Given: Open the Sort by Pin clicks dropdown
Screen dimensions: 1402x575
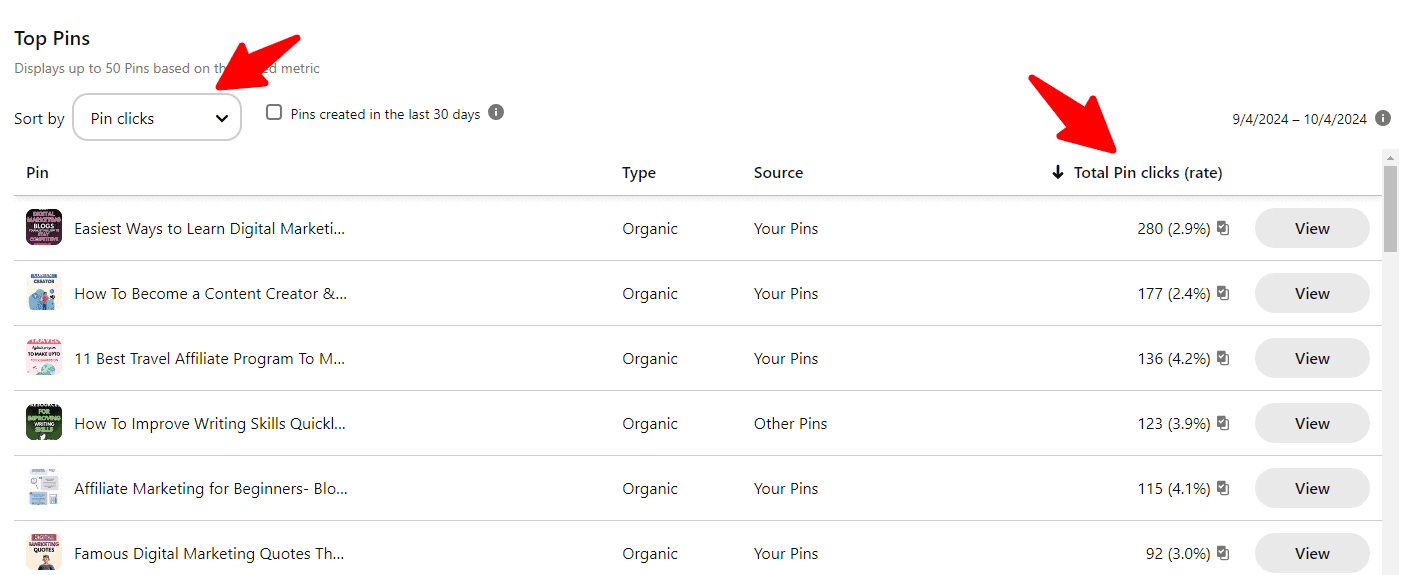Looking at the screenshot, I should click(x=157, y=118).
